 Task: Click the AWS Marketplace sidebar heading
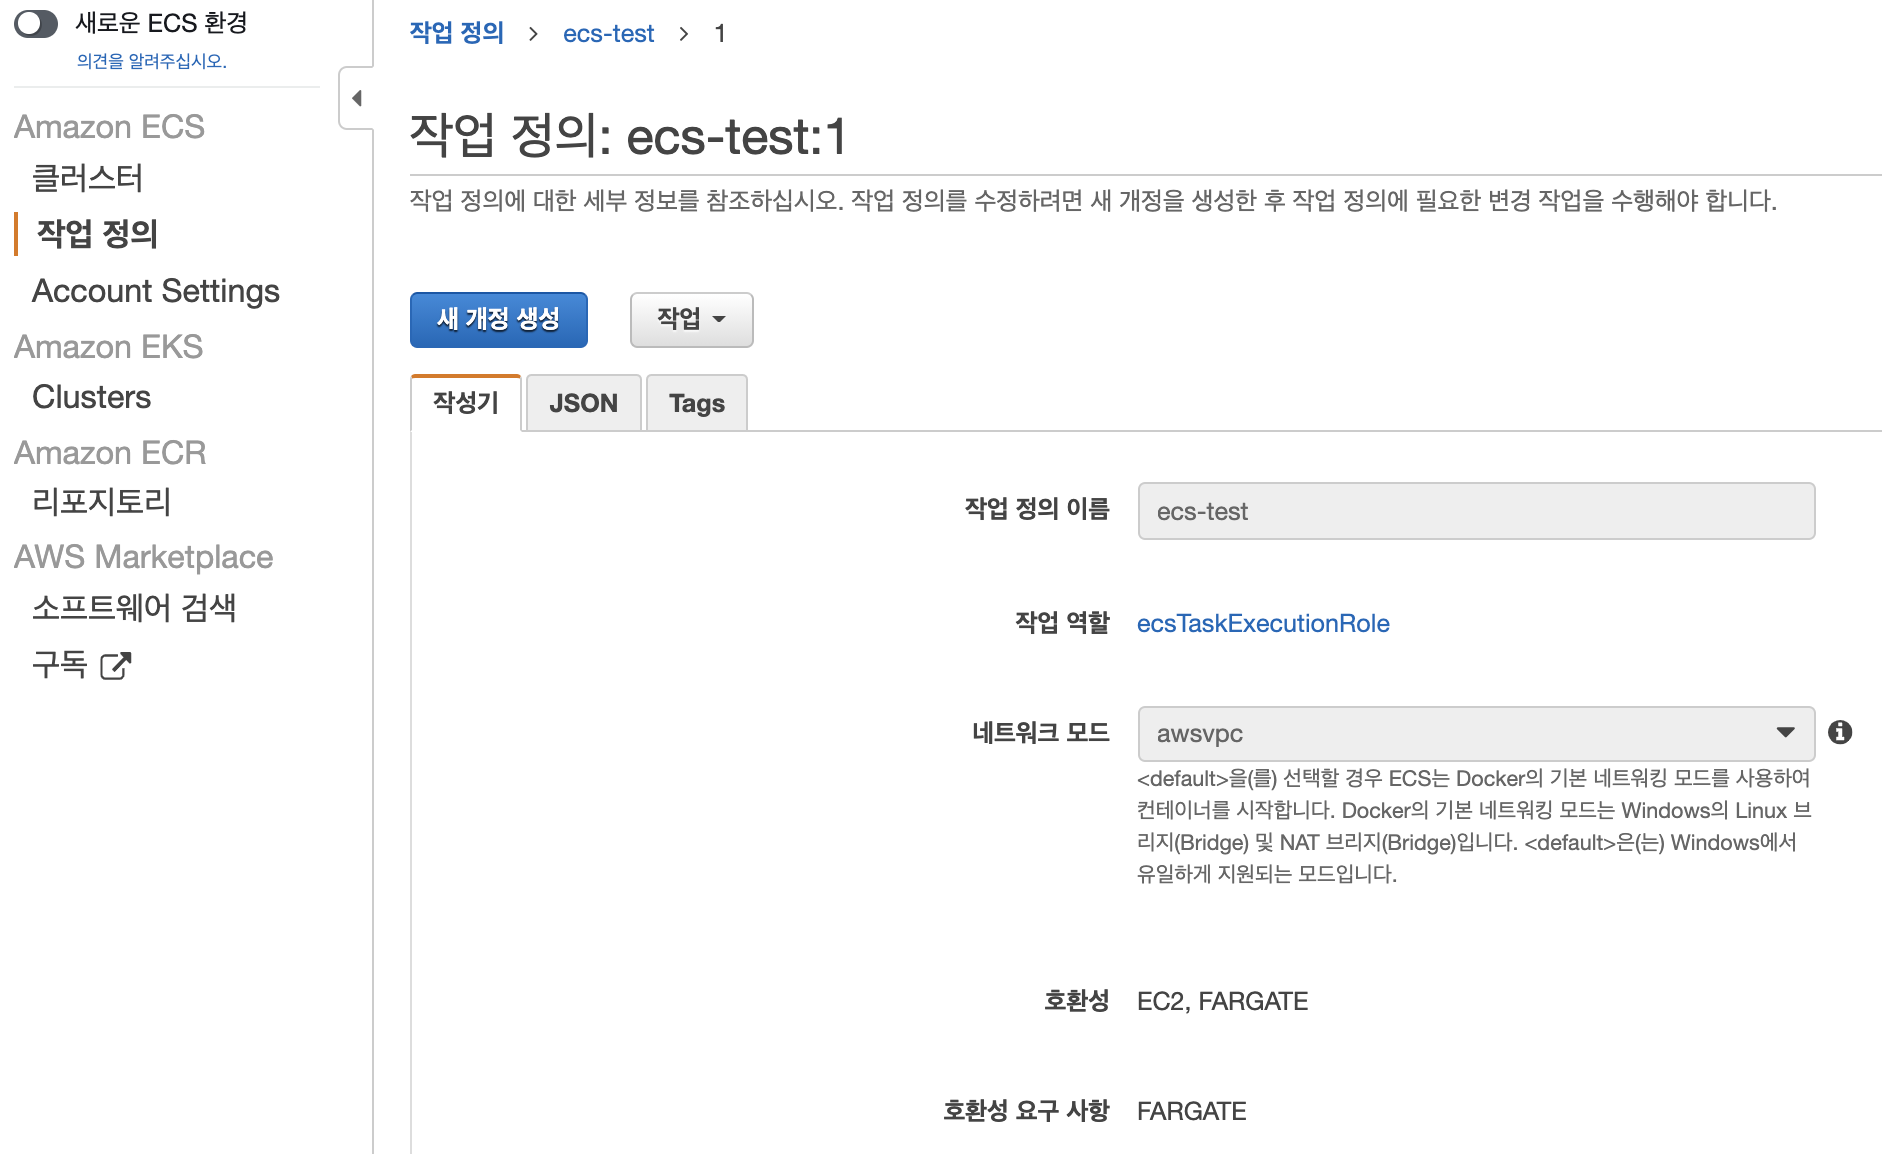(143, 557)
